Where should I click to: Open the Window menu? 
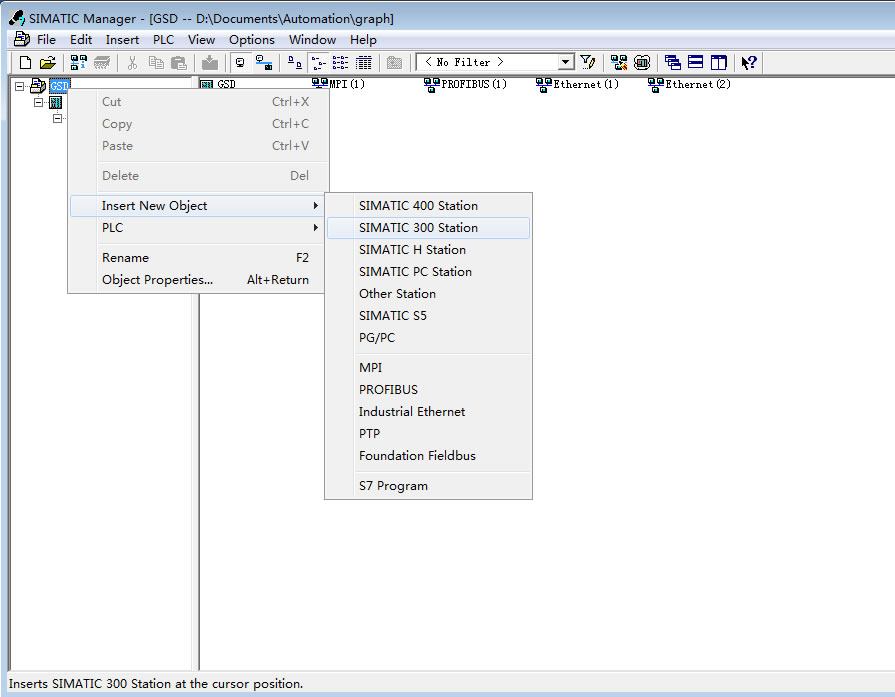pyautogui.click(x=312, y=39)
